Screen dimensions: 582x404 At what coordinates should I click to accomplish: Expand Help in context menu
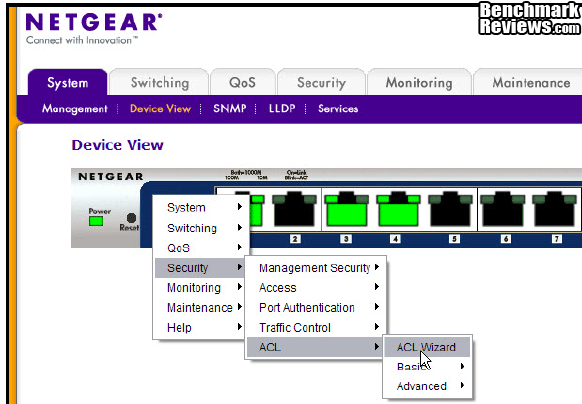[x=199, y=328]
